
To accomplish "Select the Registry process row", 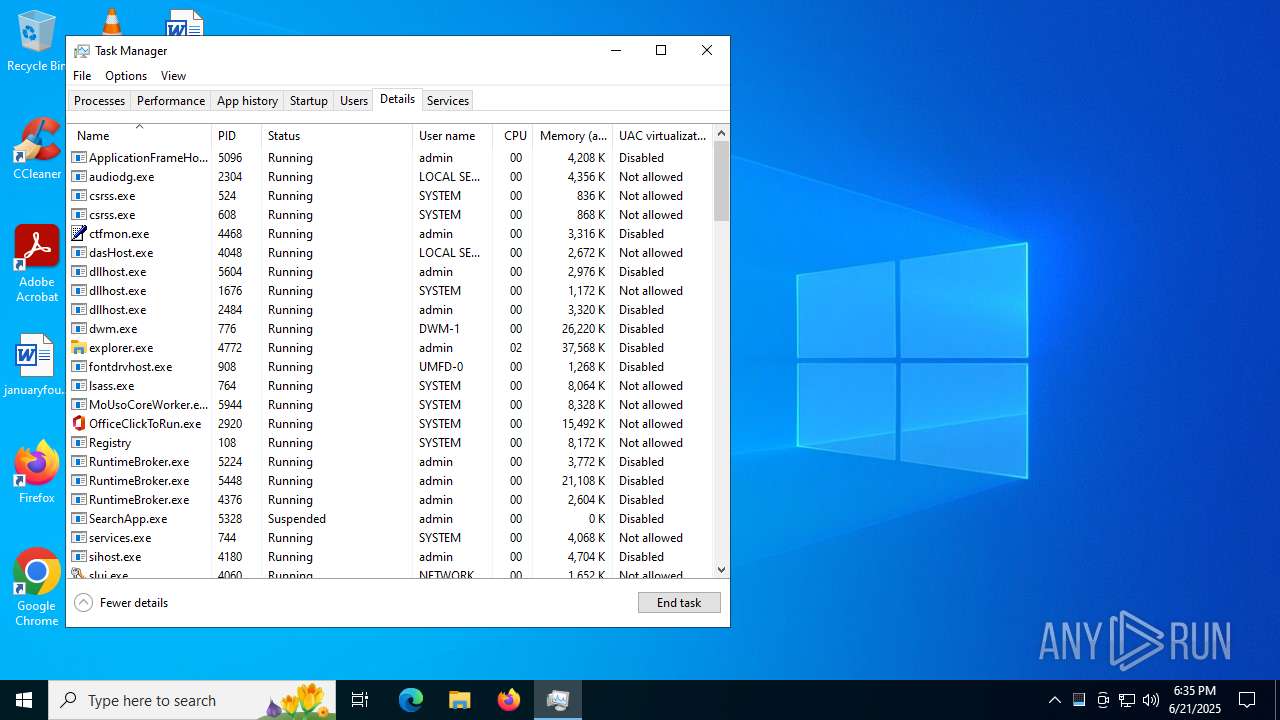I will (x=390, y=443).
